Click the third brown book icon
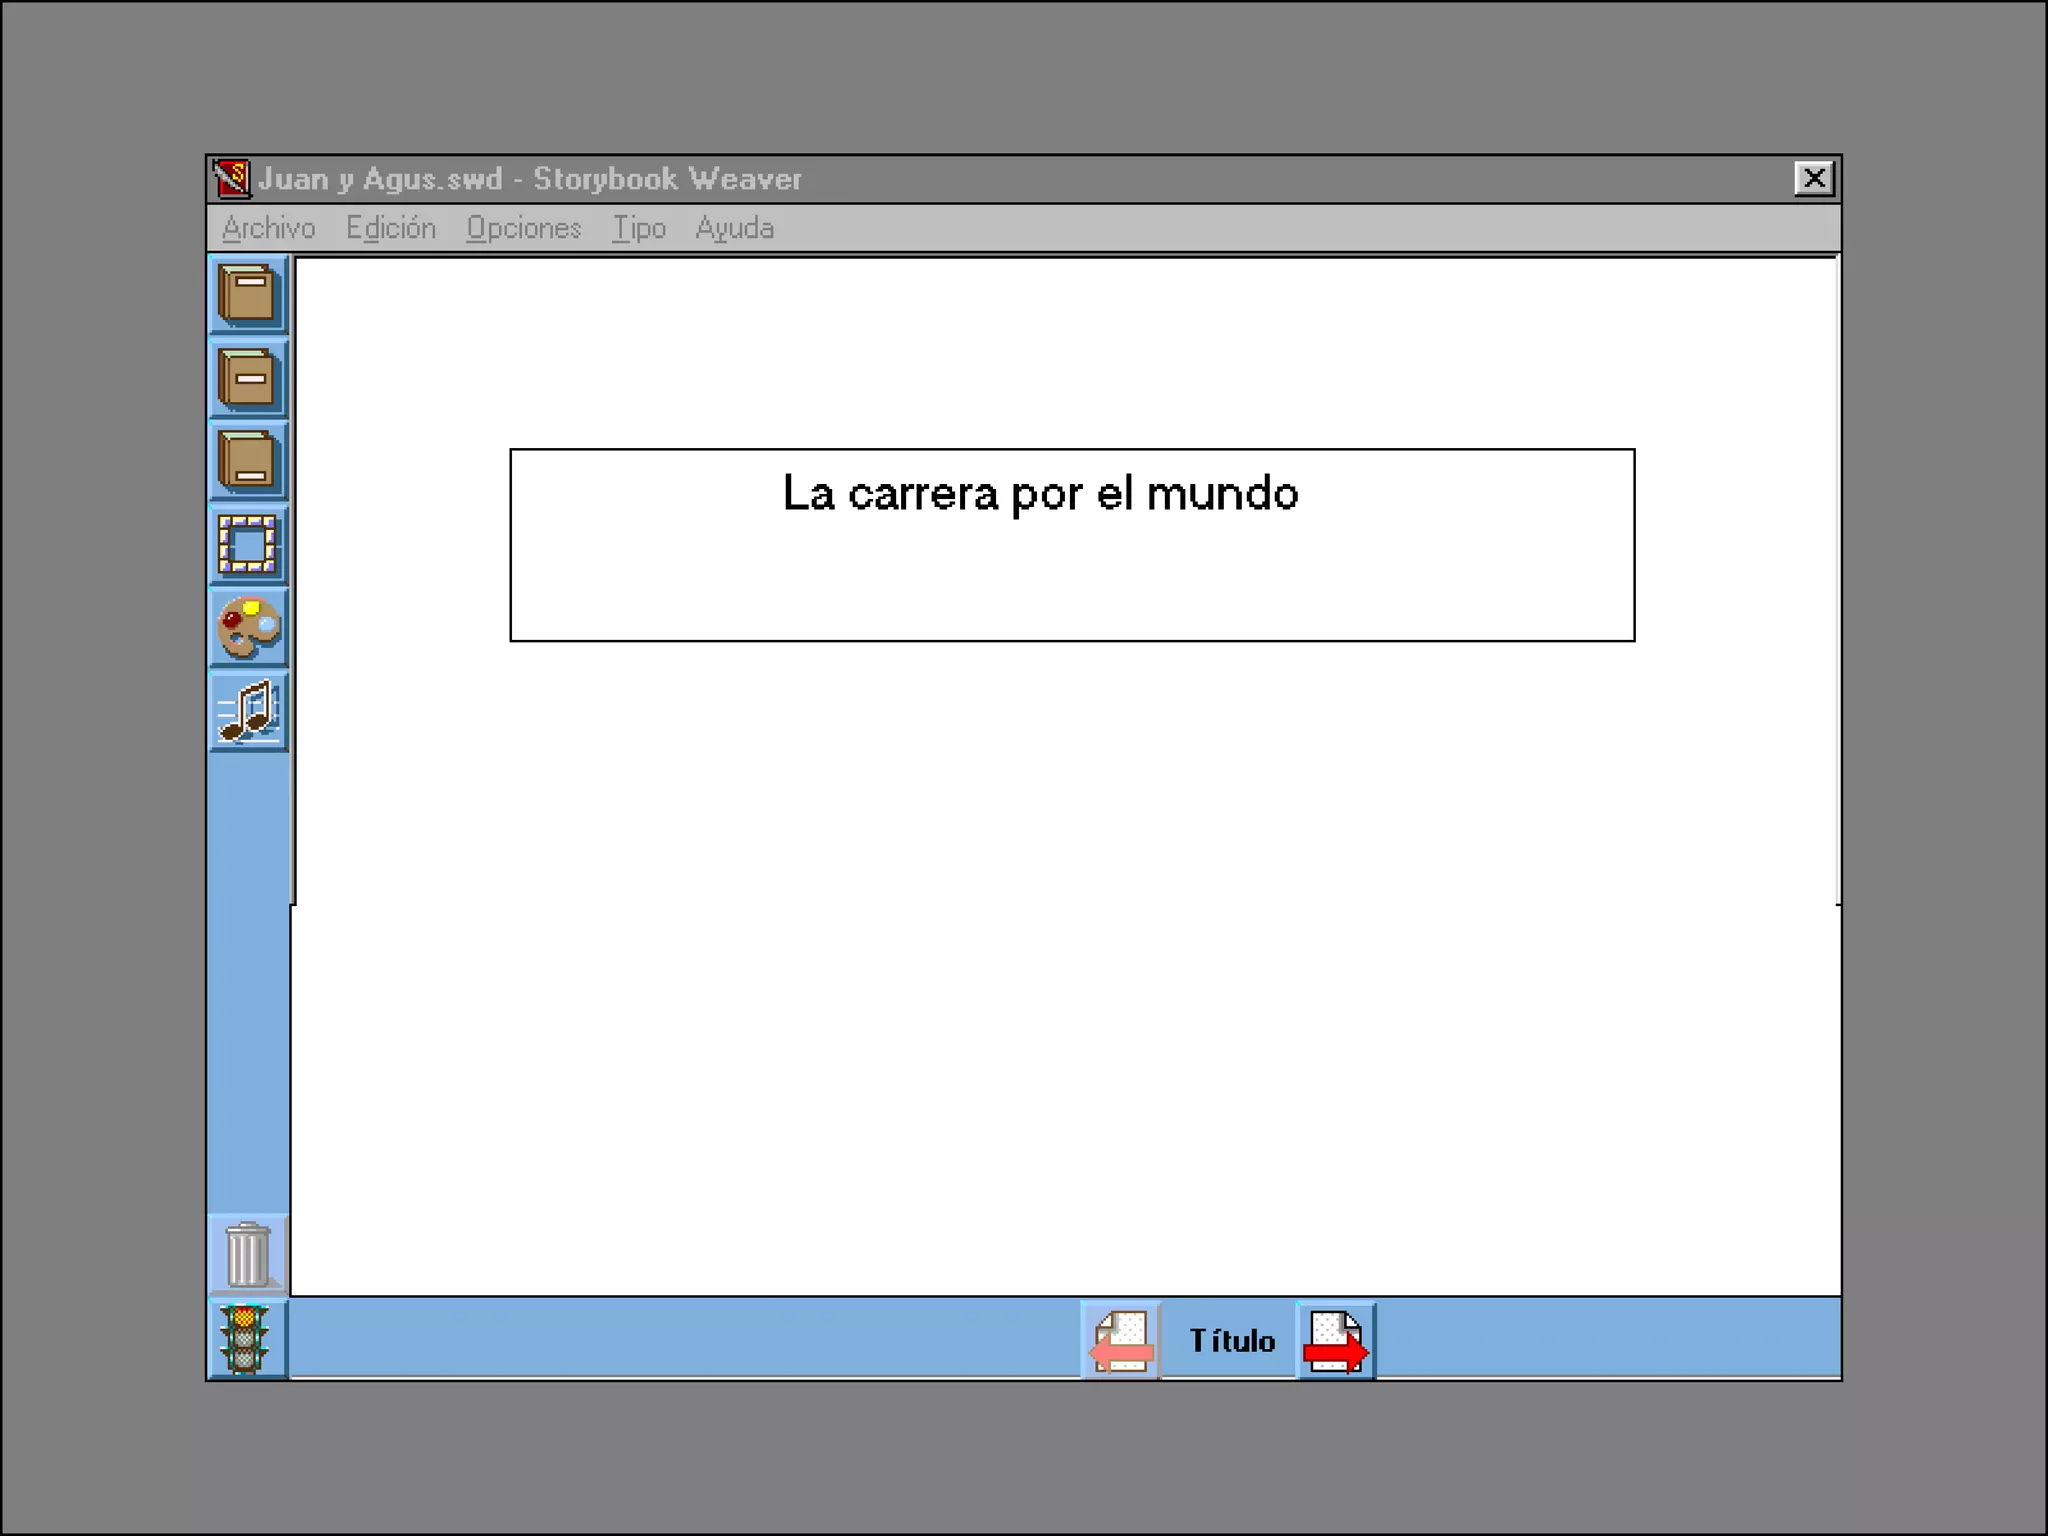This screenshot has width=2048, height=1536. pos(247,461)
